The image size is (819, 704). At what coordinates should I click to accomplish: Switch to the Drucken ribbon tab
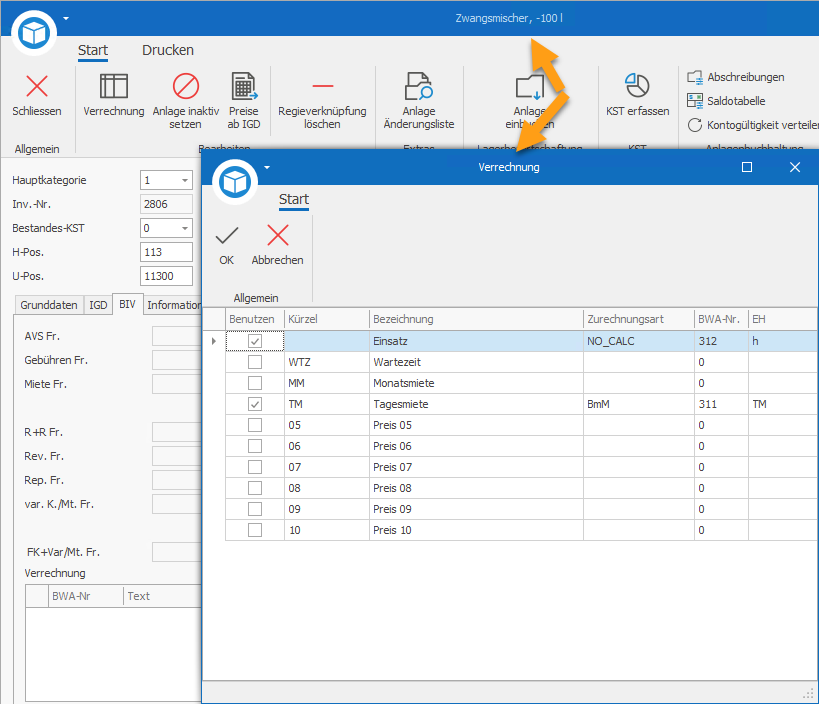click(x=168, y=50)
